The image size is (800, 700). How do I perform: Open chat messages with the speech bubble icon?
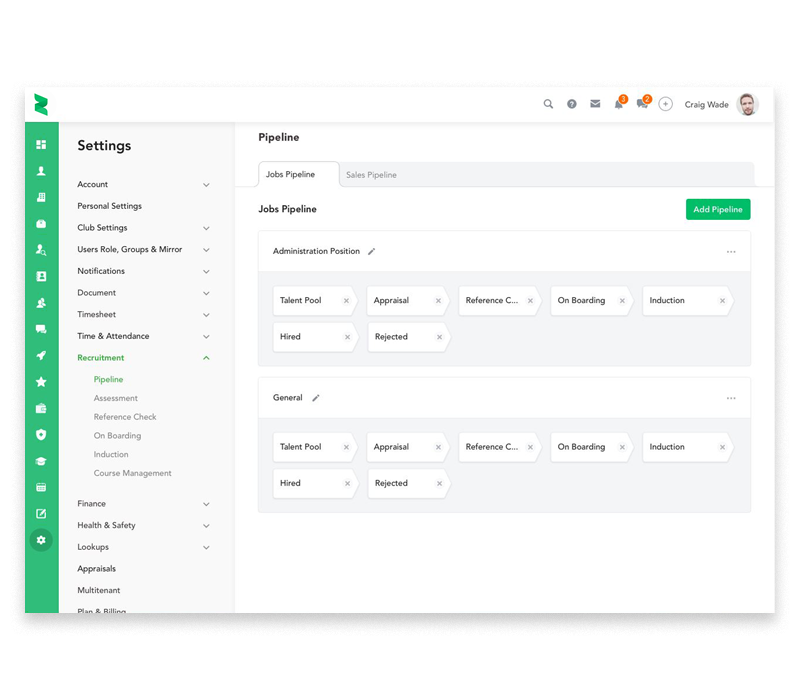pos(641,104)
